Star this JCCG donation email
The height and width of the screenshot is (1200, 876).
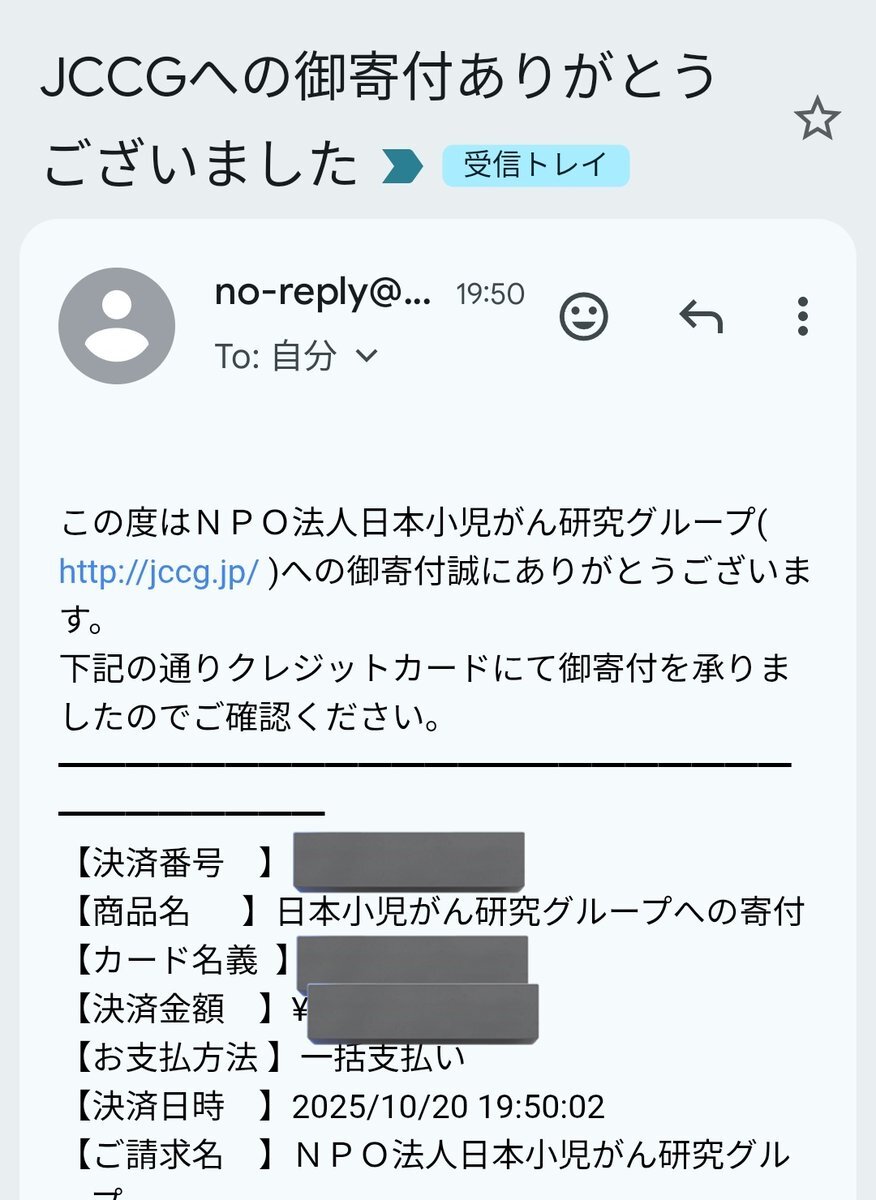pyautogui.click(x=817, y=121)
